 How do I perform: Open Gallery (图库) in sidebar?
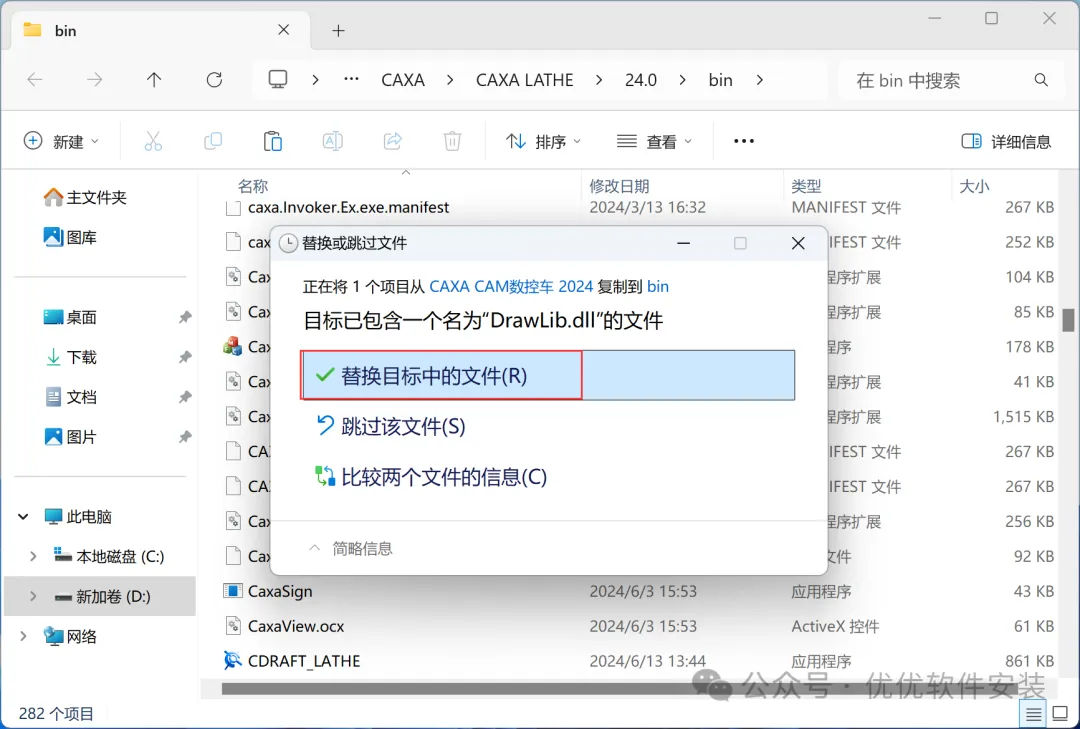point(70,238)
